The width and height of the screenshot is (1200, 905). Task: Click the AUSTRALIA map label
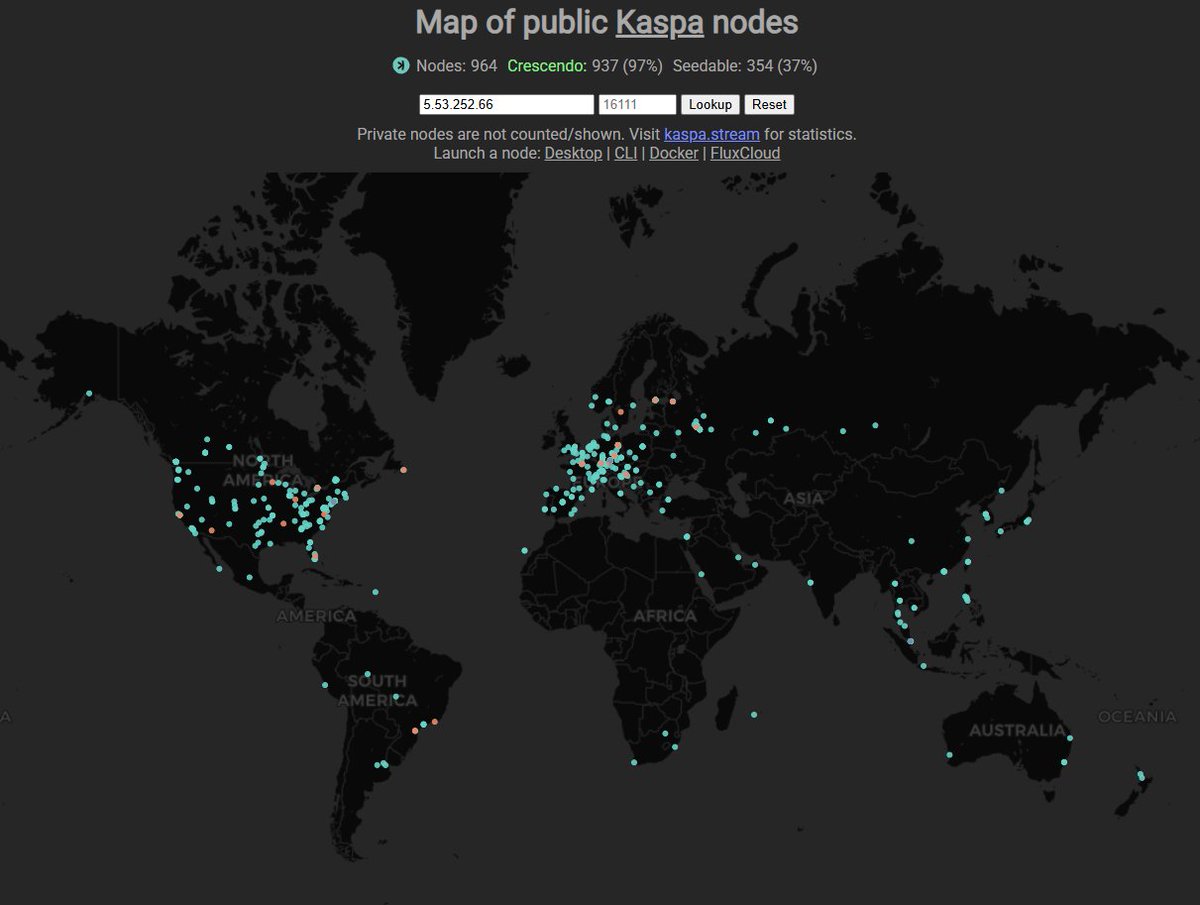point(1017,731)
